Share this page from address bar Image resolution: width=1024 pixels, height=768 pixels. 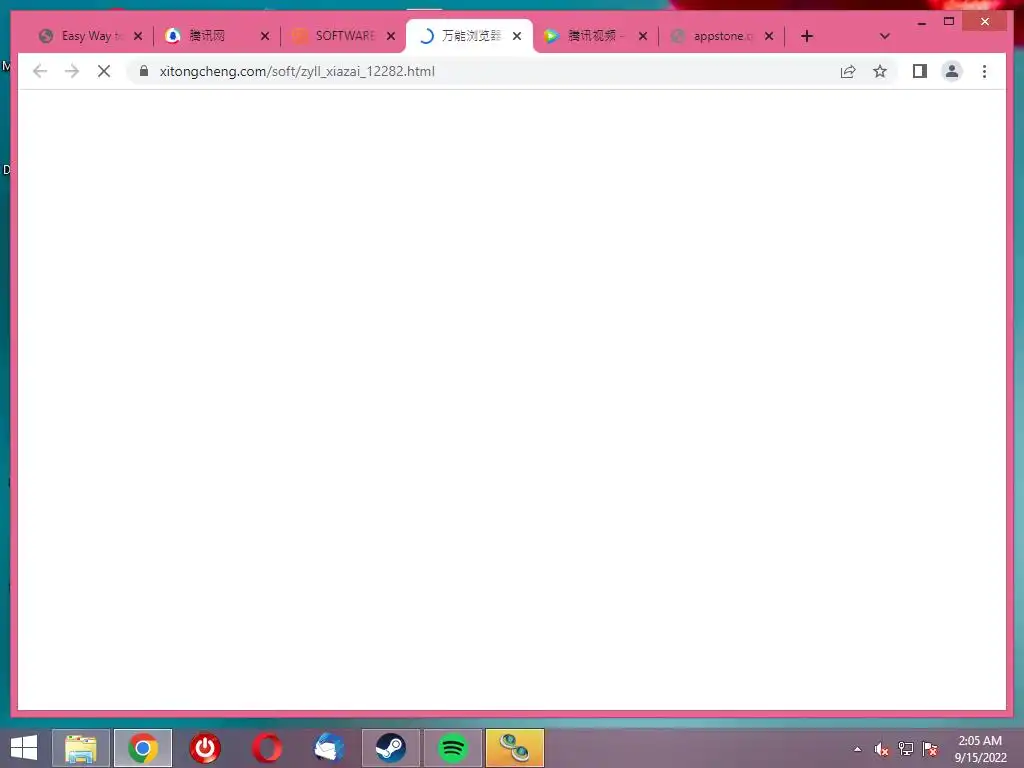point(848,71)
